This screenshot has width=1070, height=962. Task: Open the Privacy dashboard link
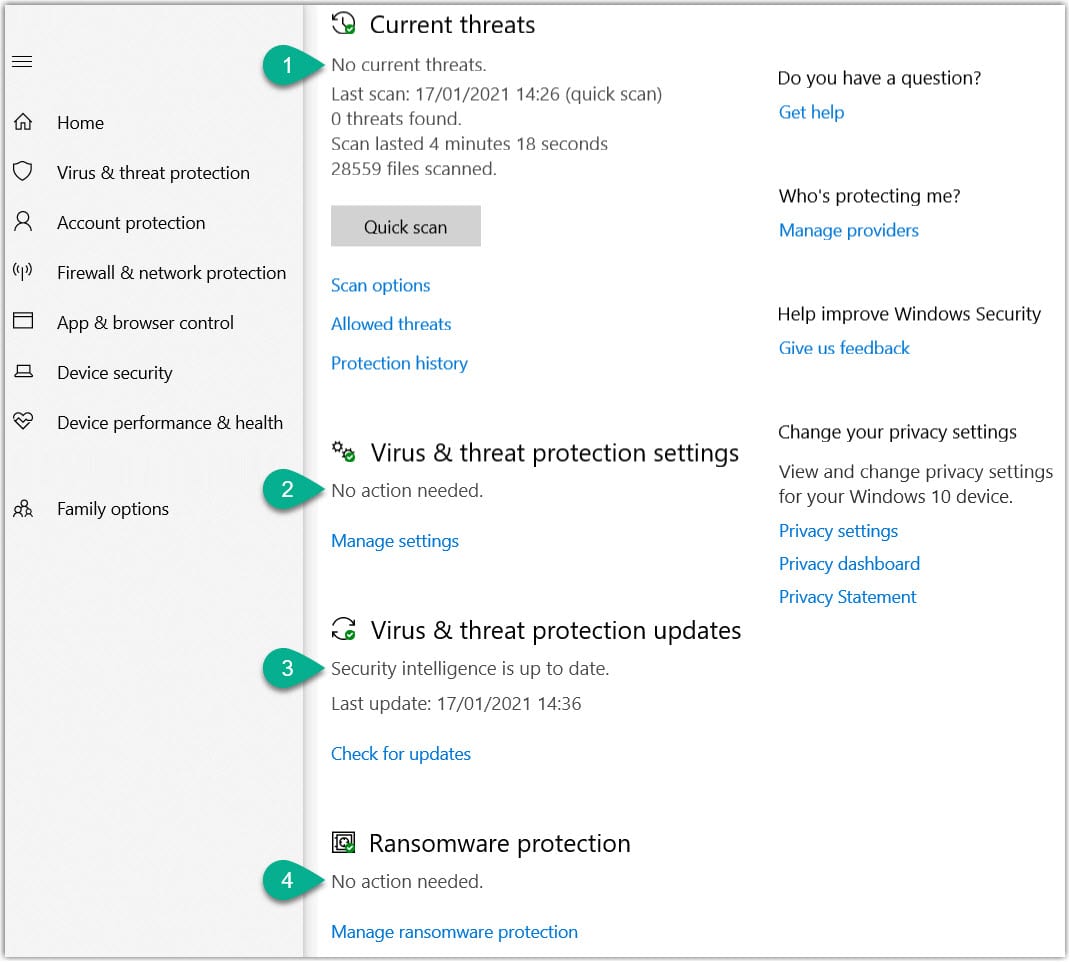[849, 564]
